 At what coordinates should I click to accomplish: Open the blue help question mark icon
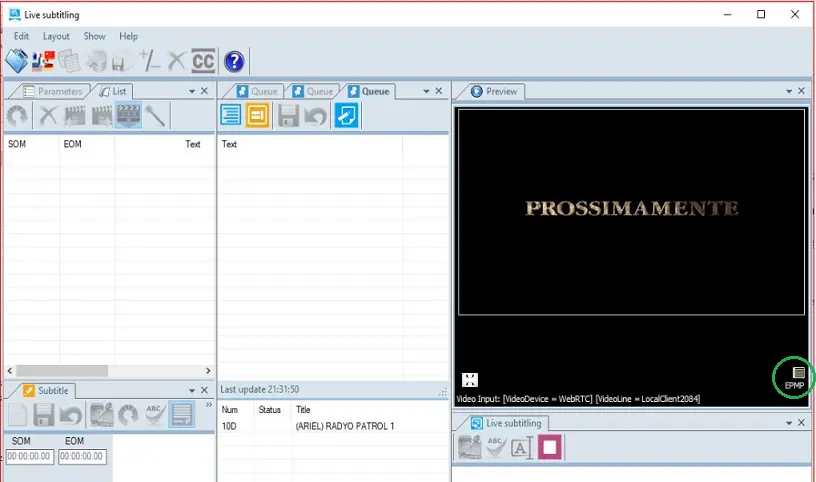click(234, 61)
